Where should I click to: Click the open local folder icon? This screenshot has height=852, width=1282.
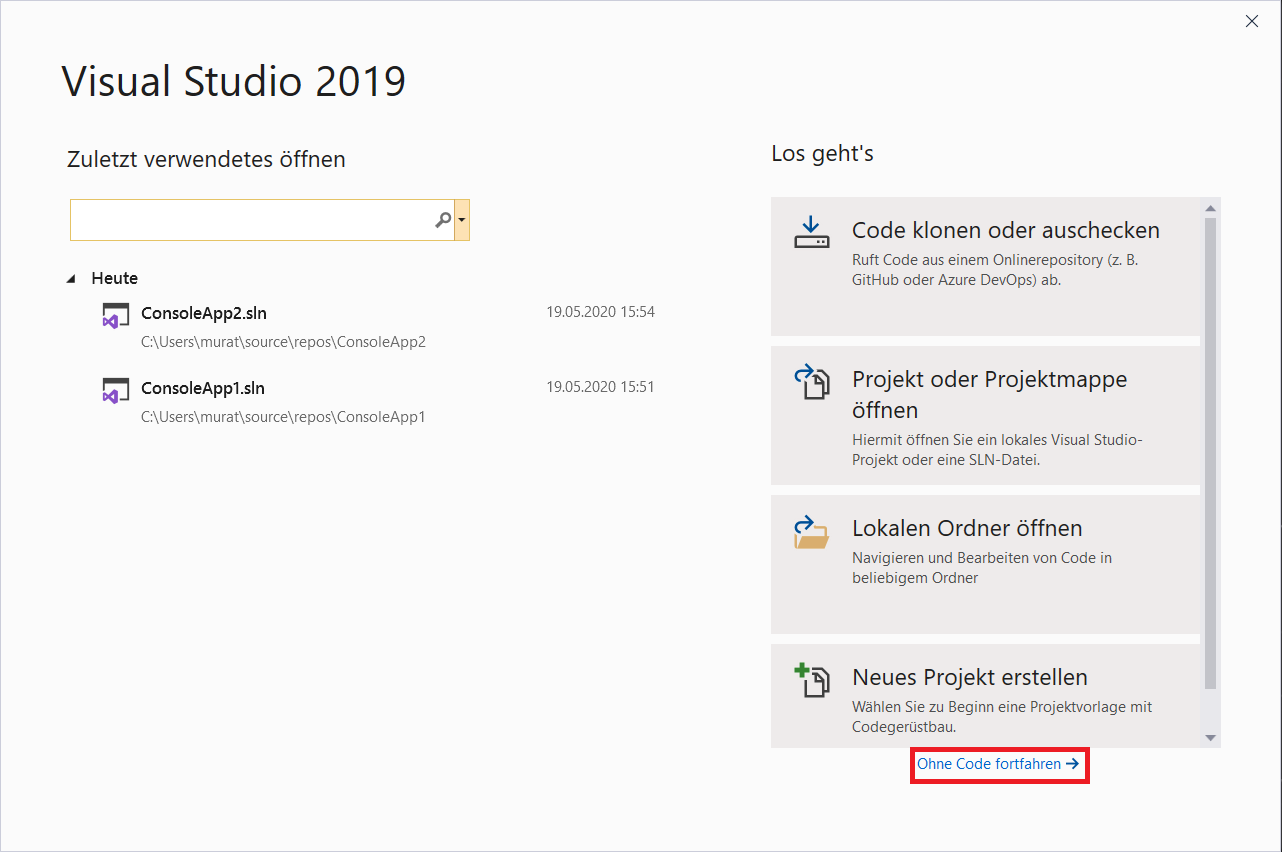(x=811, y=532)
